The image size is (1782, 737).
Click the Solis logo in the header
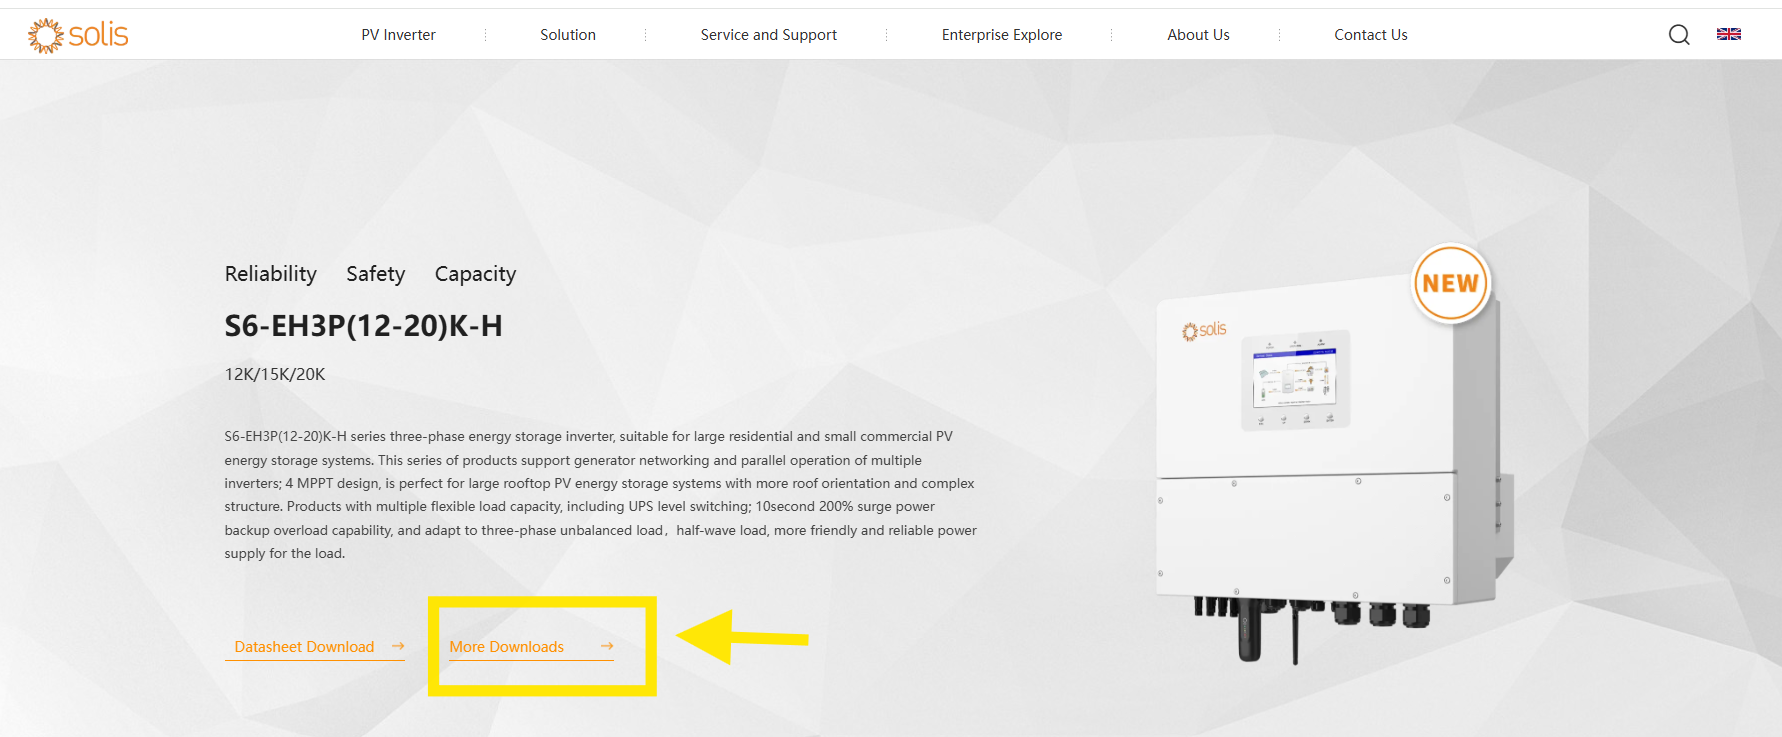(x=78, y=35)
